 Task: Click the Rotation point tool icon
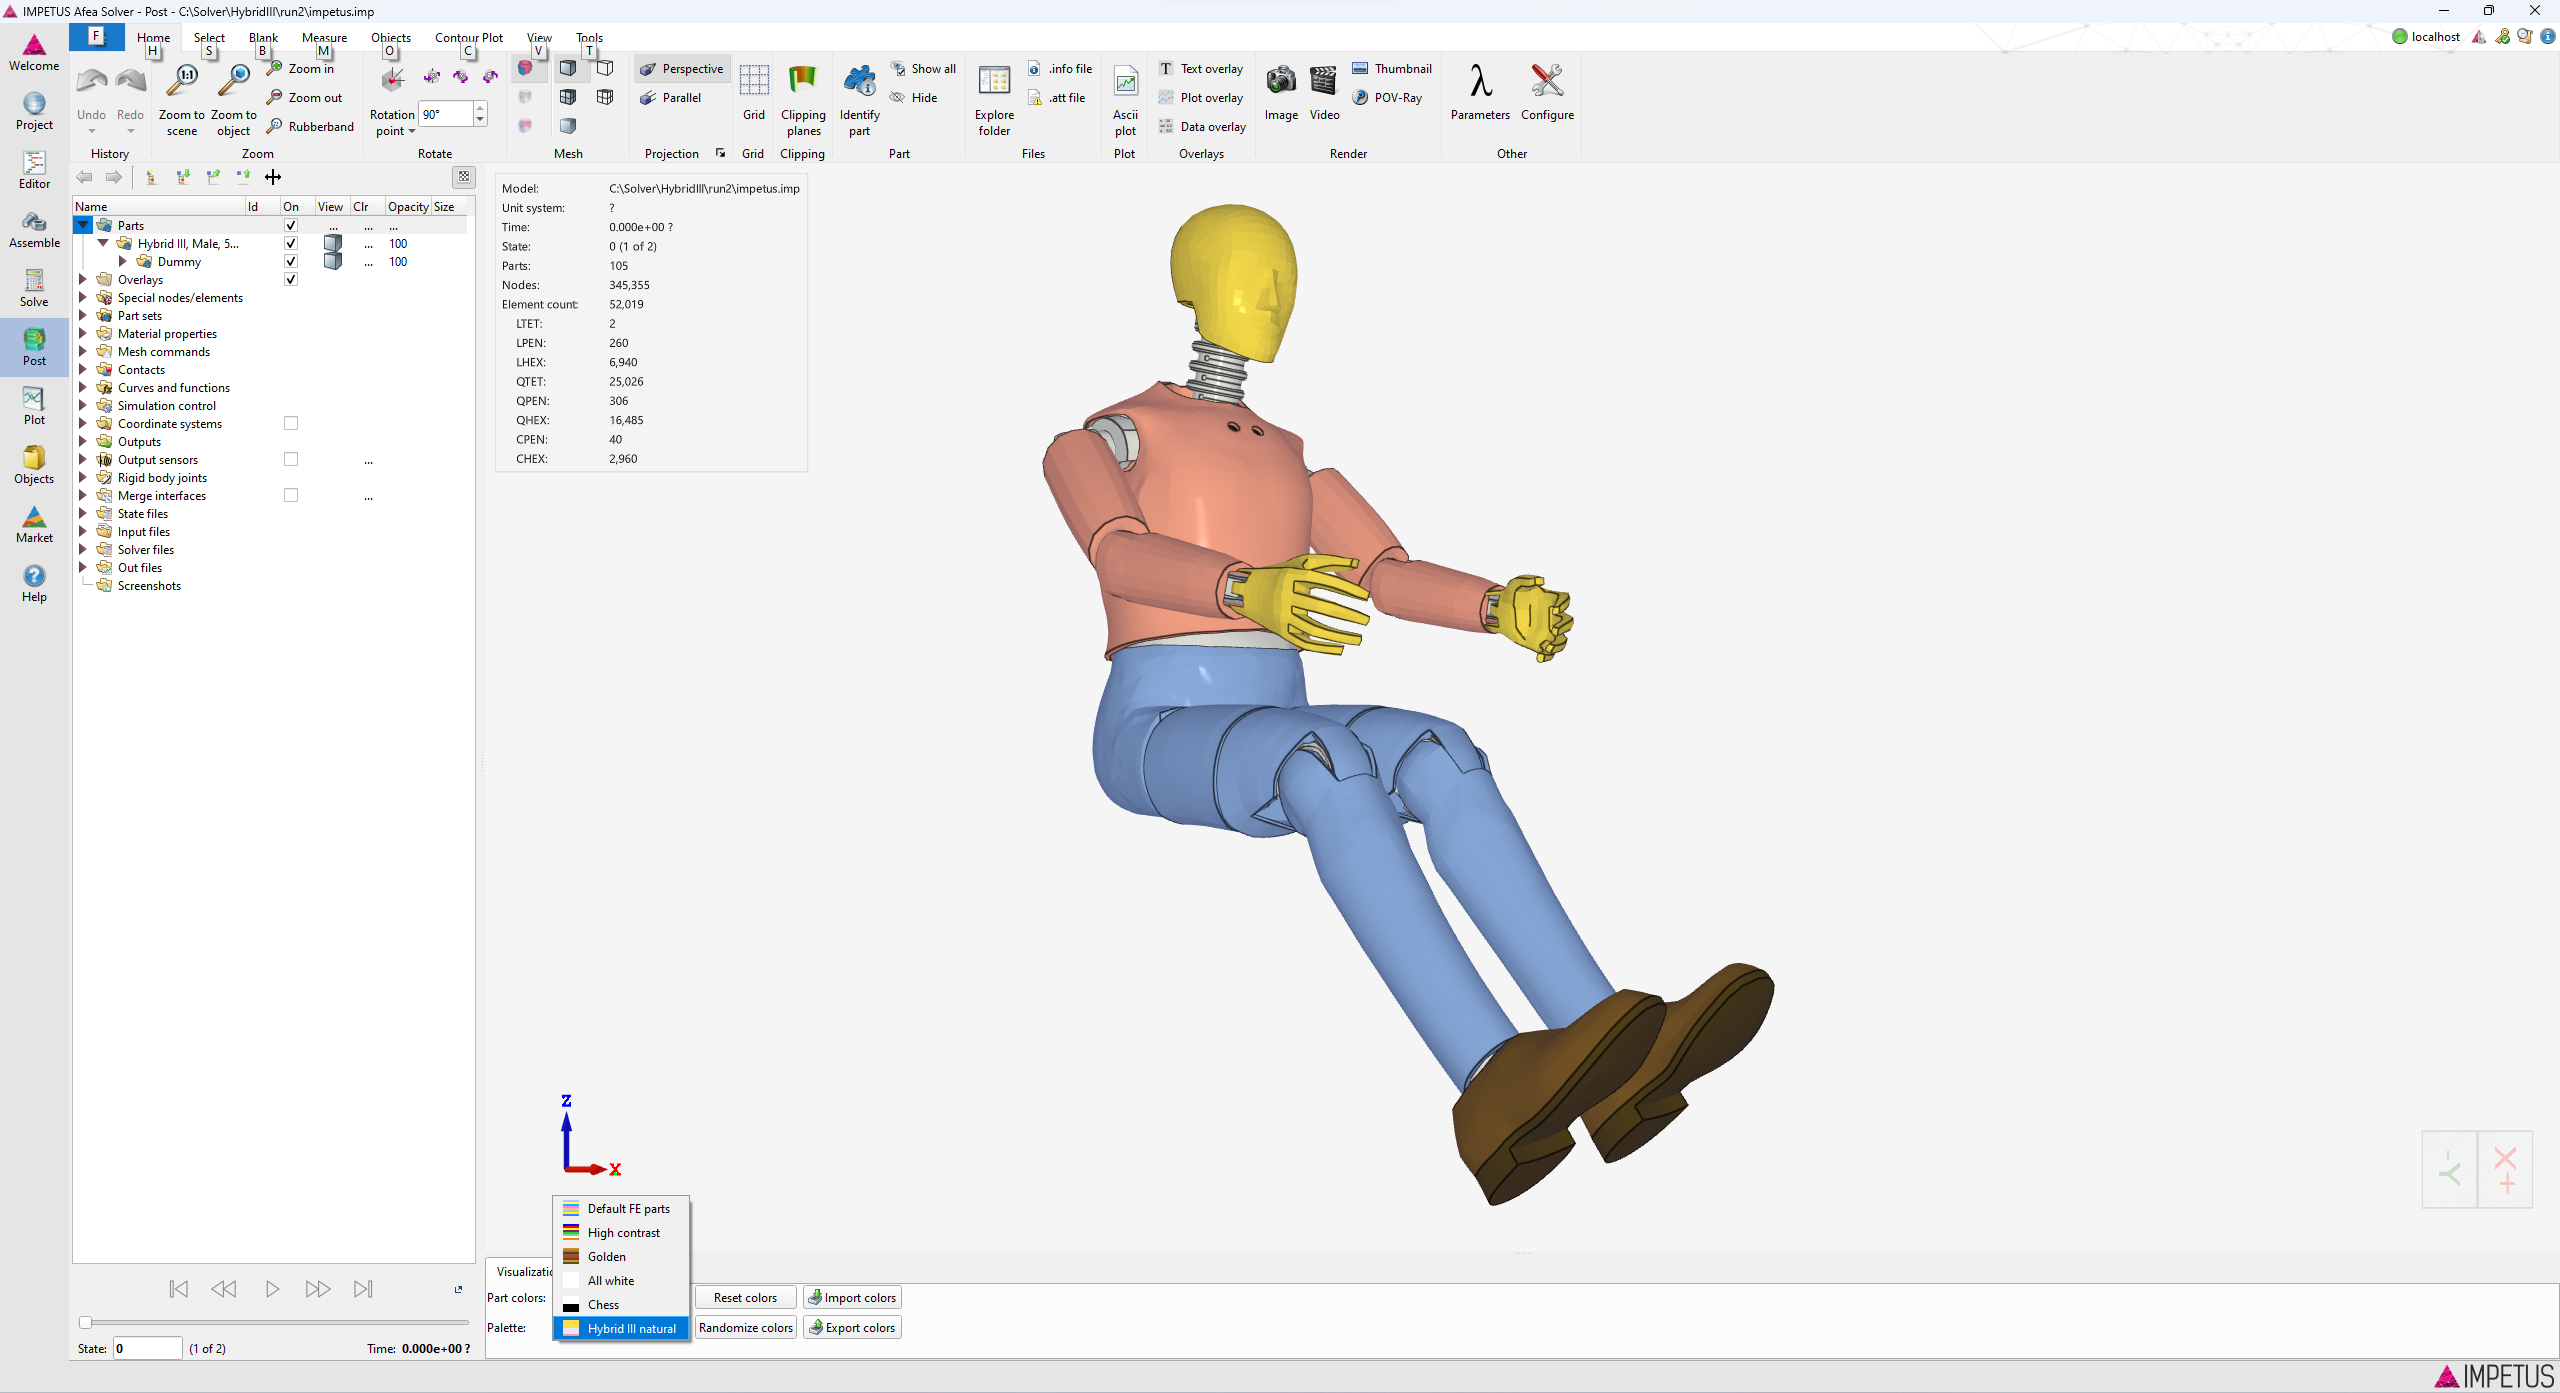(392, 82)
